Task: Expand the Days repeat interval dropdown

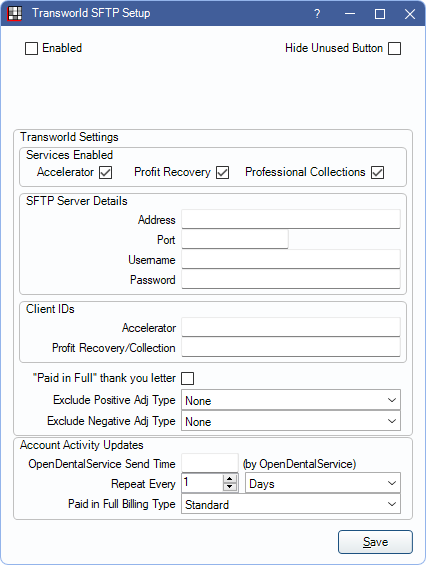Action: click(x=323, y=483)
